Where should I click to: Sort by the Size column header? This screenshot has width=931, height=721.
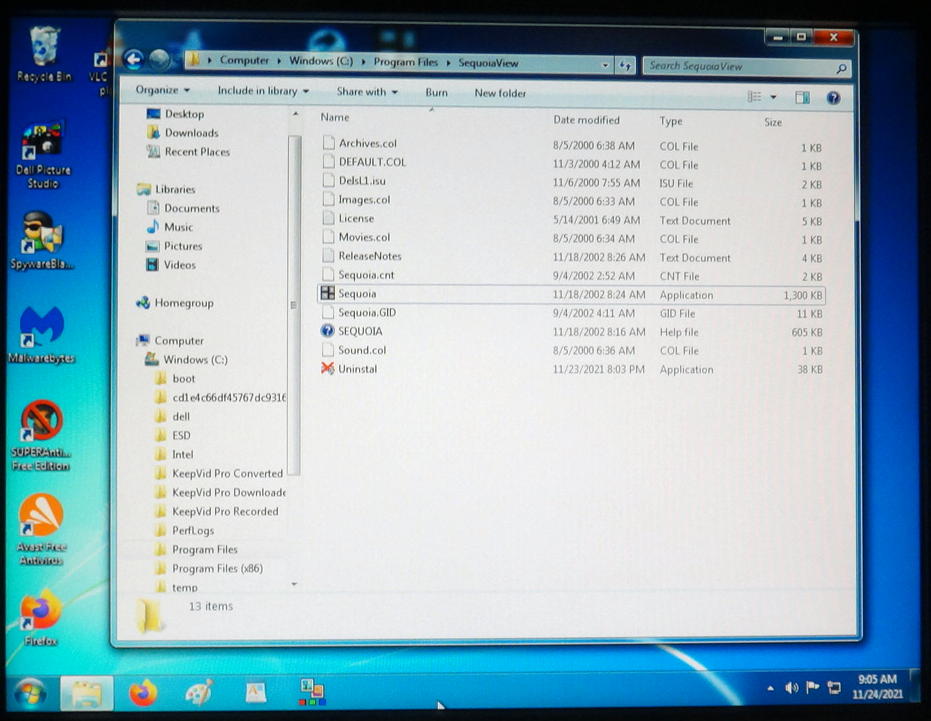tap(772, 122)
